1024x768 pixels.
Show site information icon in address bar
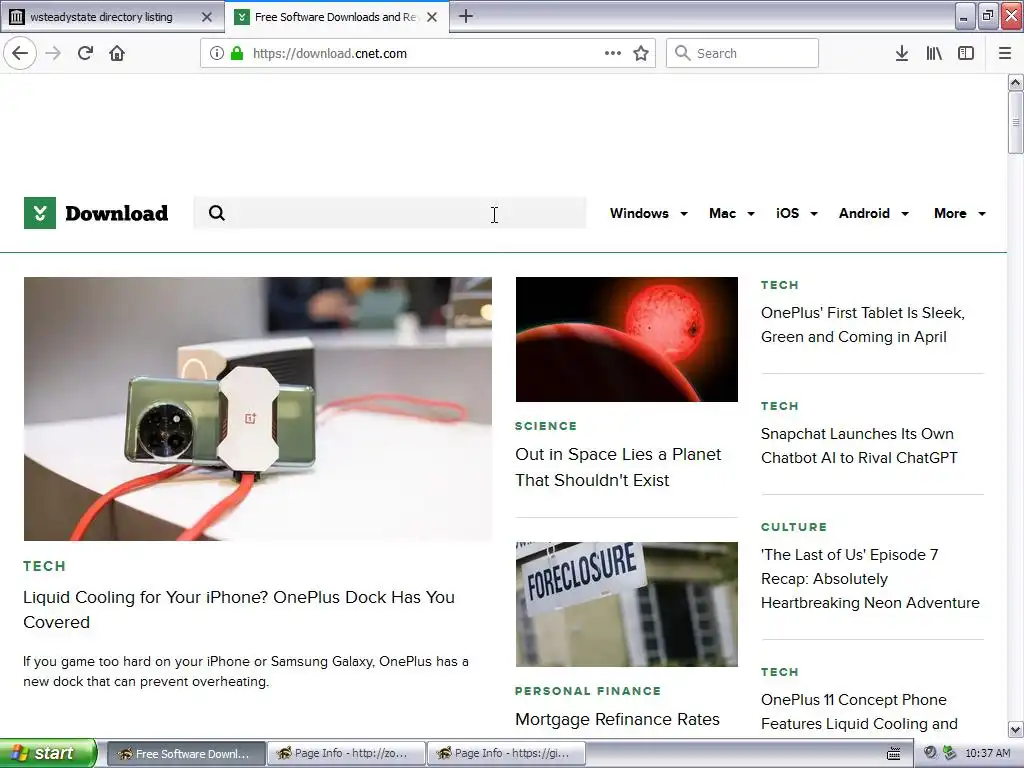coord(216,53)
